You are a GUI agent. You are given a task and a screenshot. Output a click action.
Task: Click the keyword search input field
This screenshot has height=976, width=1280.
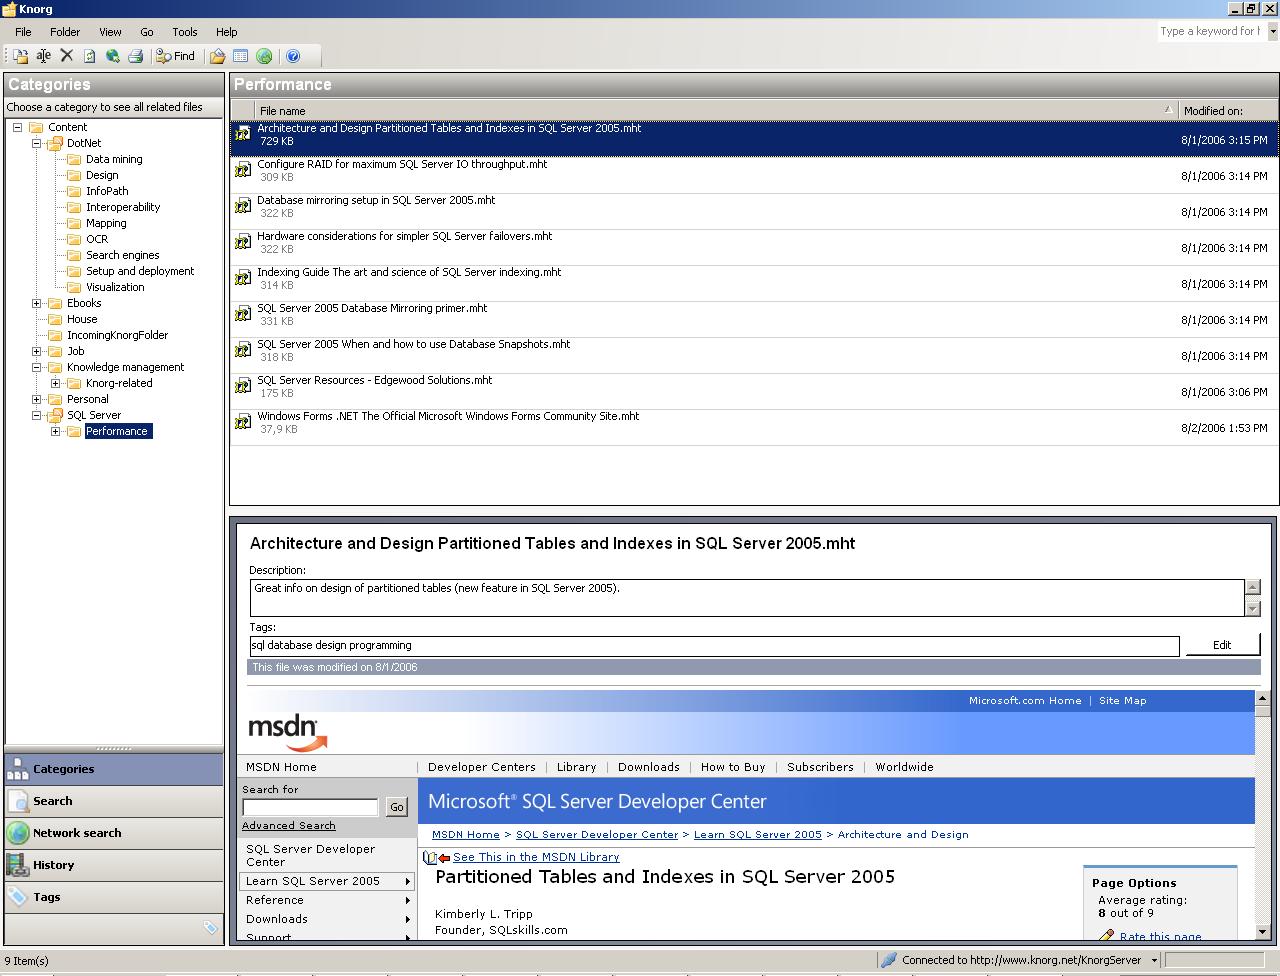point(1212,32)
